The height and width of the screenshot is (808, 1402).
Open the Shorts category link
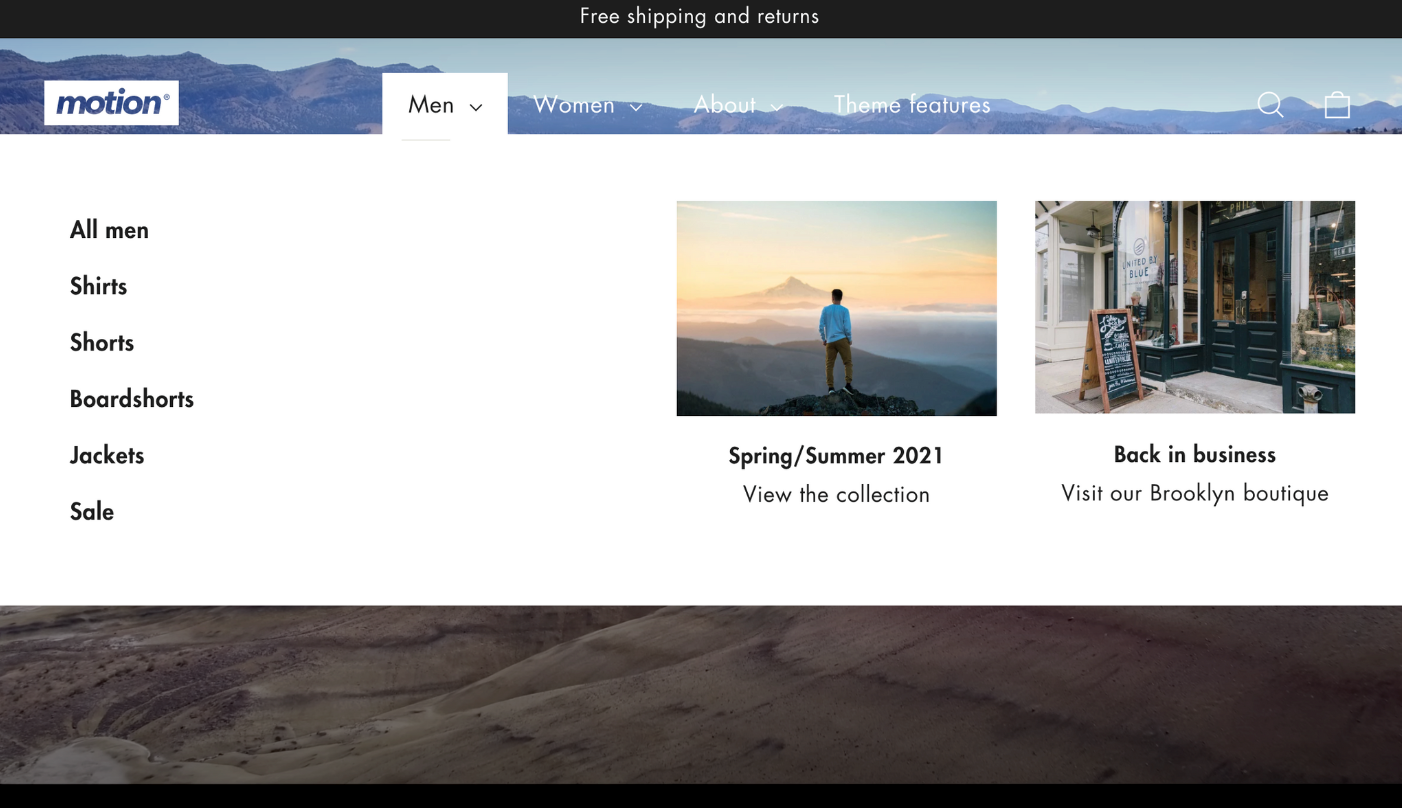click(x=102, y=342)
